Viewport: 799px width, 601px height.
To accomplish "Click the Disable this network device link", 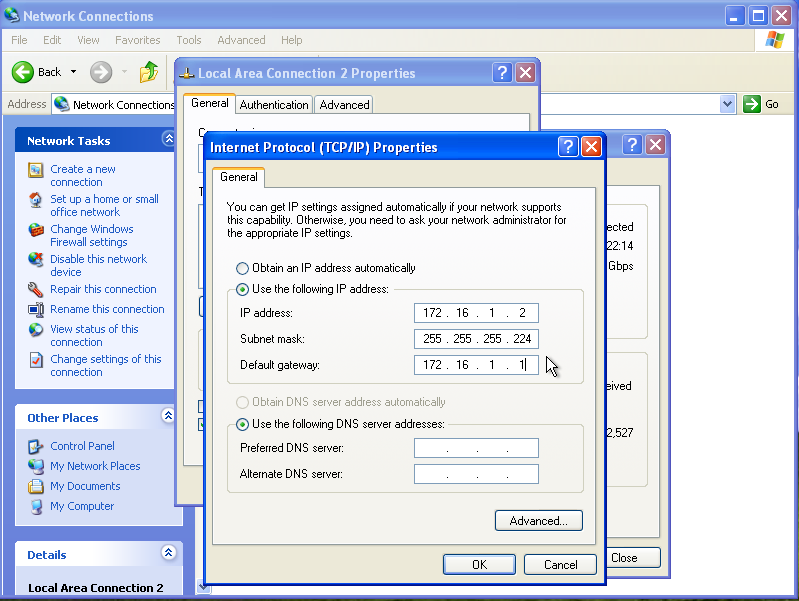I will (x=98, y=265).
